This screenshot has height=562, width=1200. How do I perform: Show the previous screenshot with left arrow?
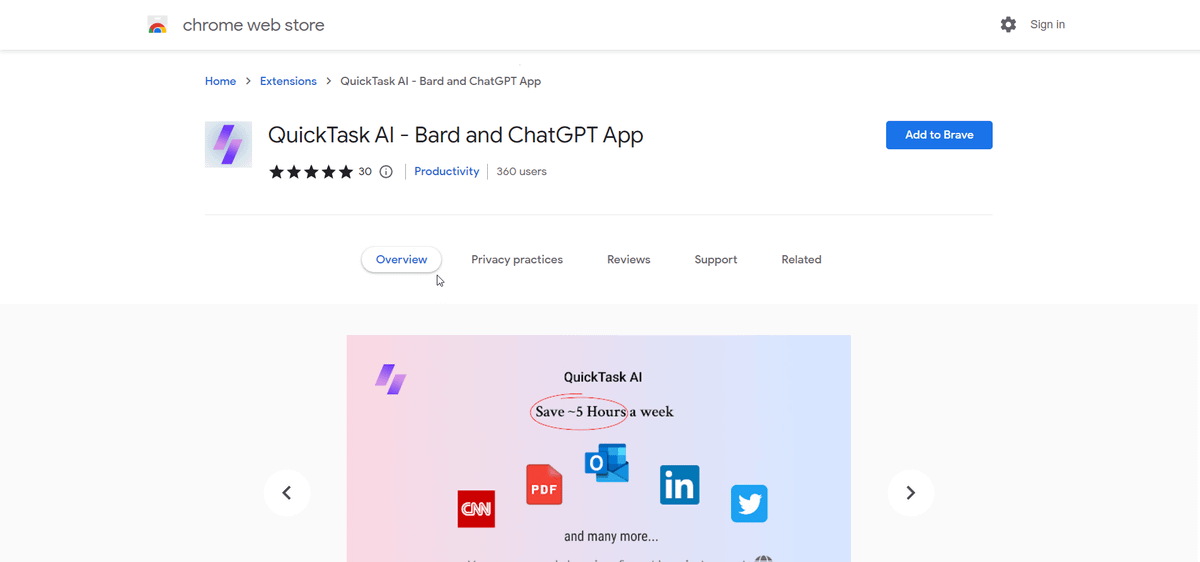(287, 493)
